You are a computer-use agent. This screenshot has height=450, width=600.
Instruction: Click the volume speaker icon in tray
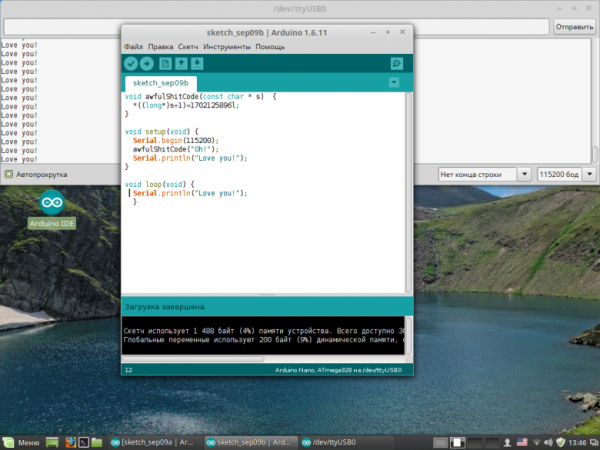(x=548, y=443)
